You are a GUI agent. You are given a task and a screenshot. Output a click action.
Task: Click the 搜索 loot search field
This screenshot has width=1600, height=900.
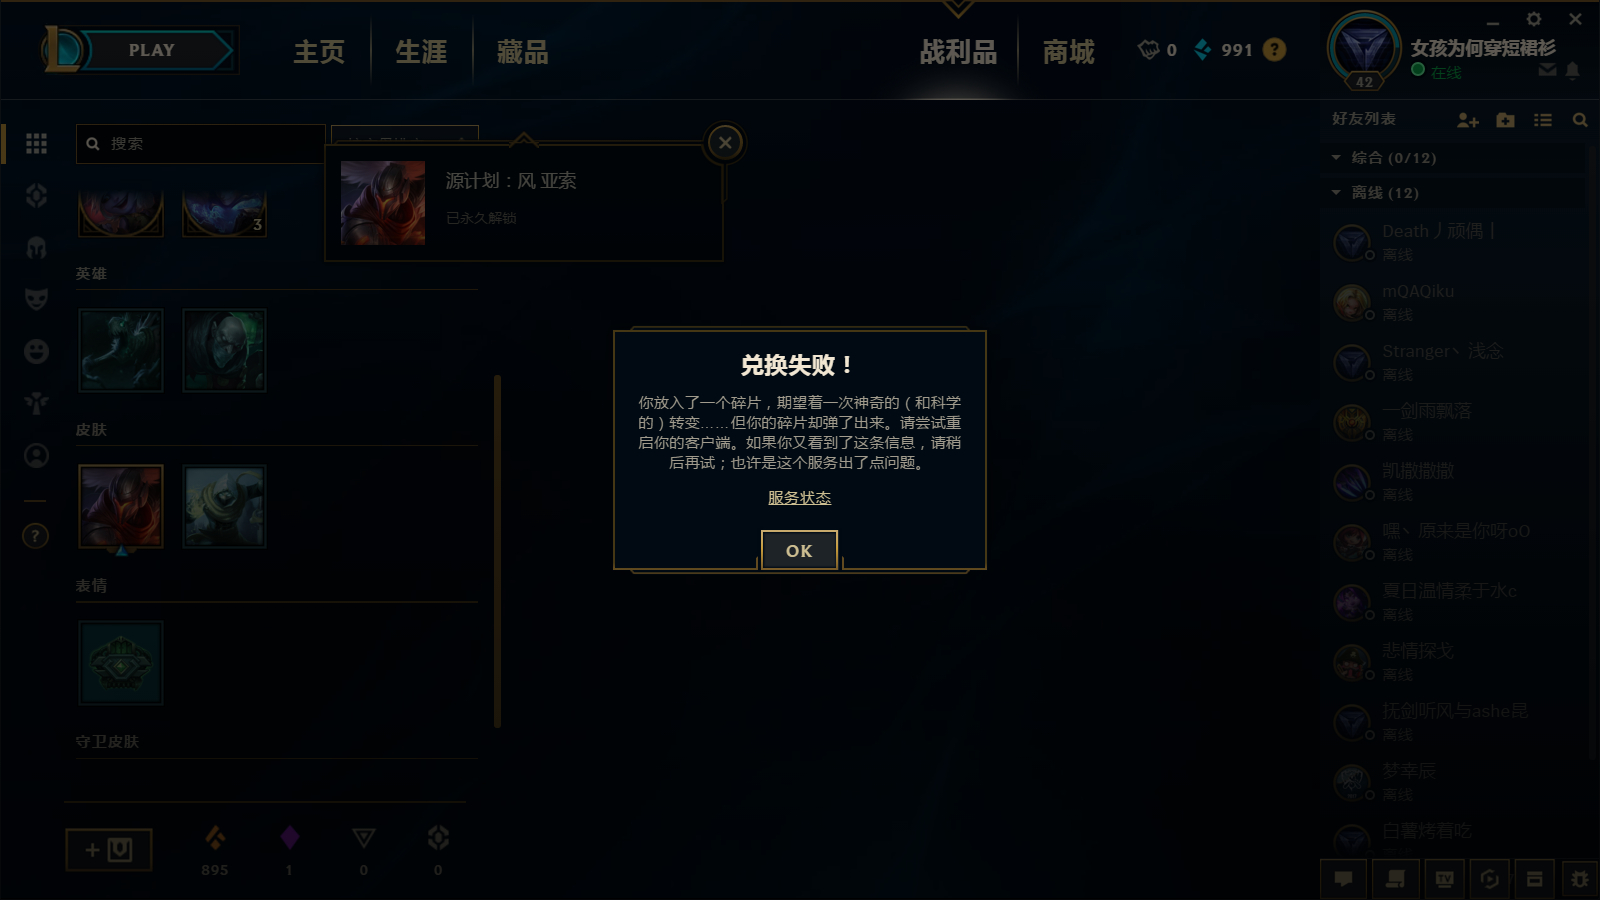(x=200, y=144)
